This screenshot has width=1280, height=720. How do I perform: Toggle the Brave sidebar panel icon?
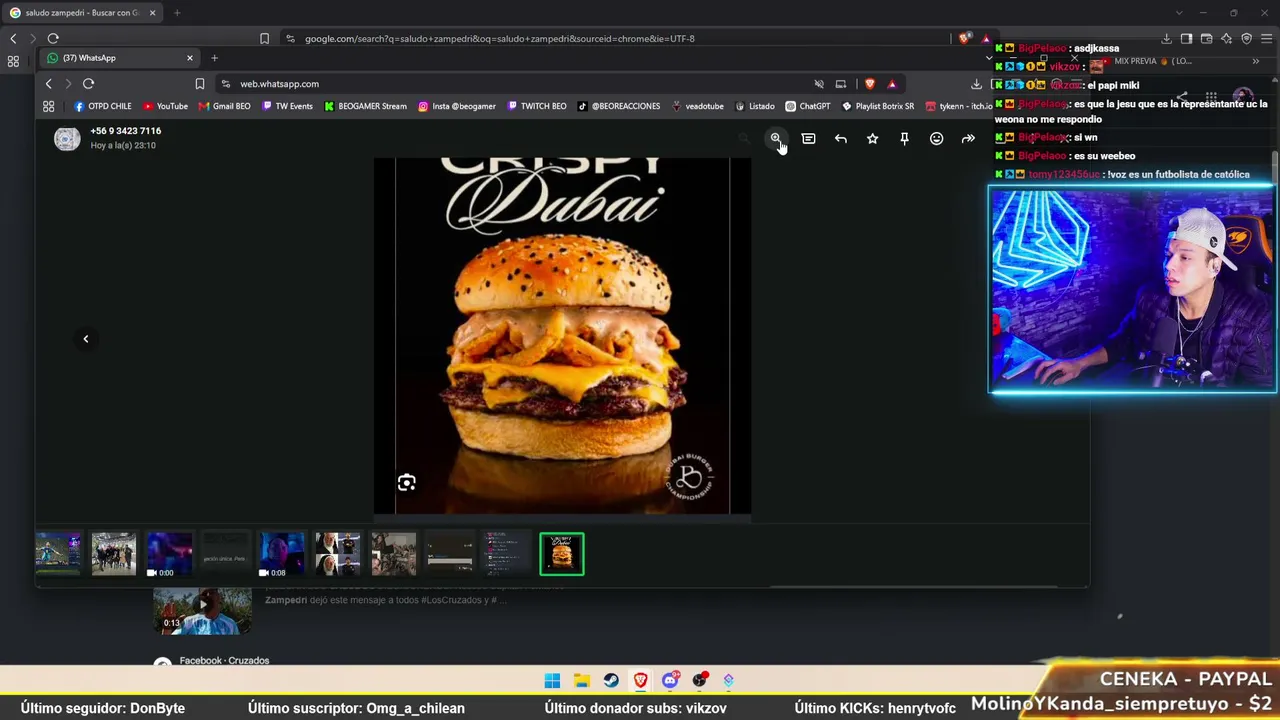[1186, 39]
